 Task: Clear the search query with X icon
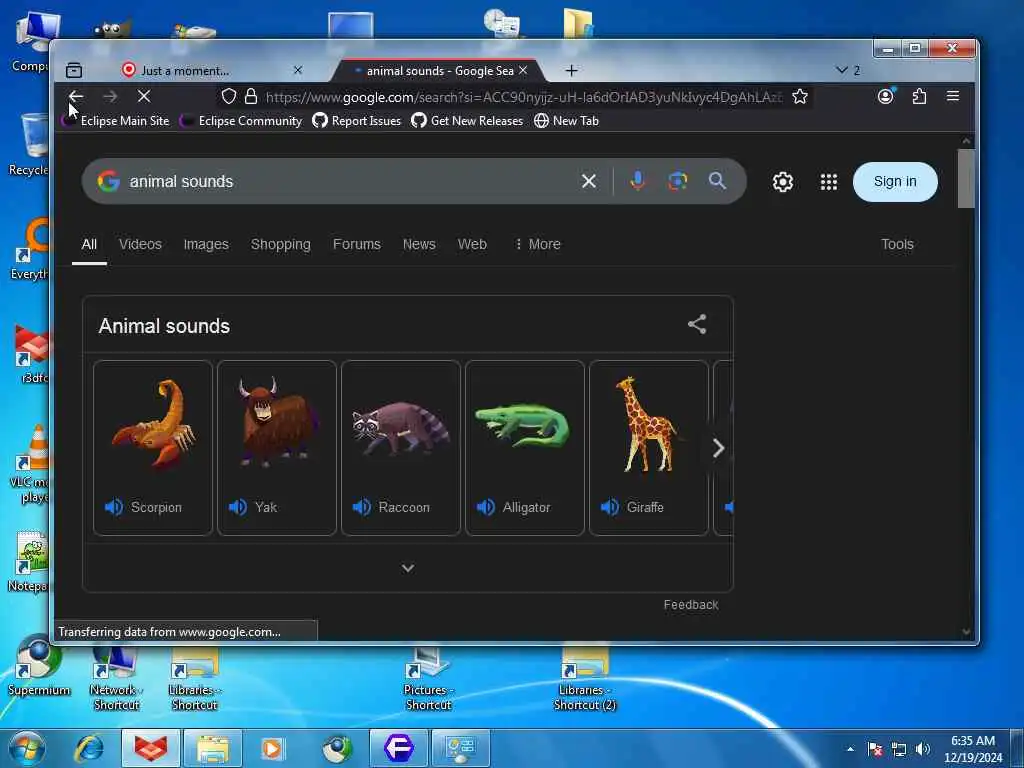[588, 182]
